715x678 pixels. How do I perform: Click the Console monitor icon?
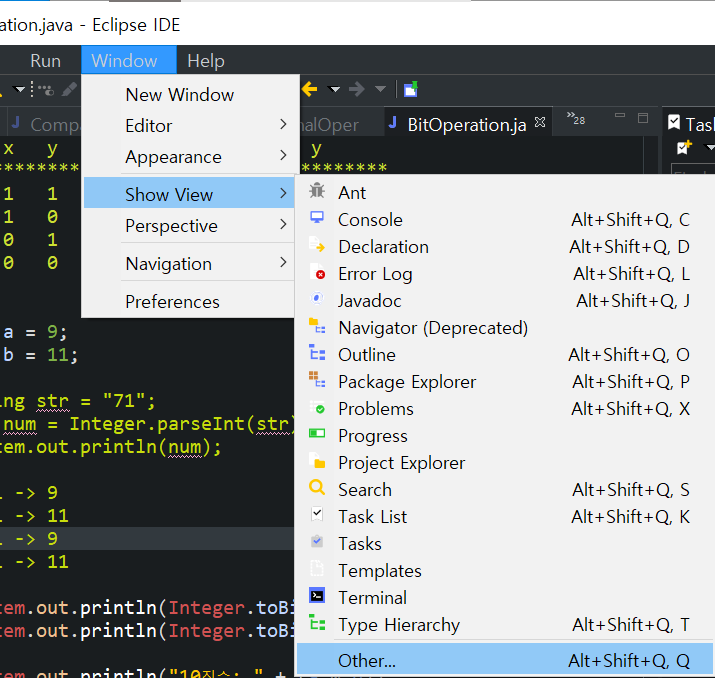317,217
